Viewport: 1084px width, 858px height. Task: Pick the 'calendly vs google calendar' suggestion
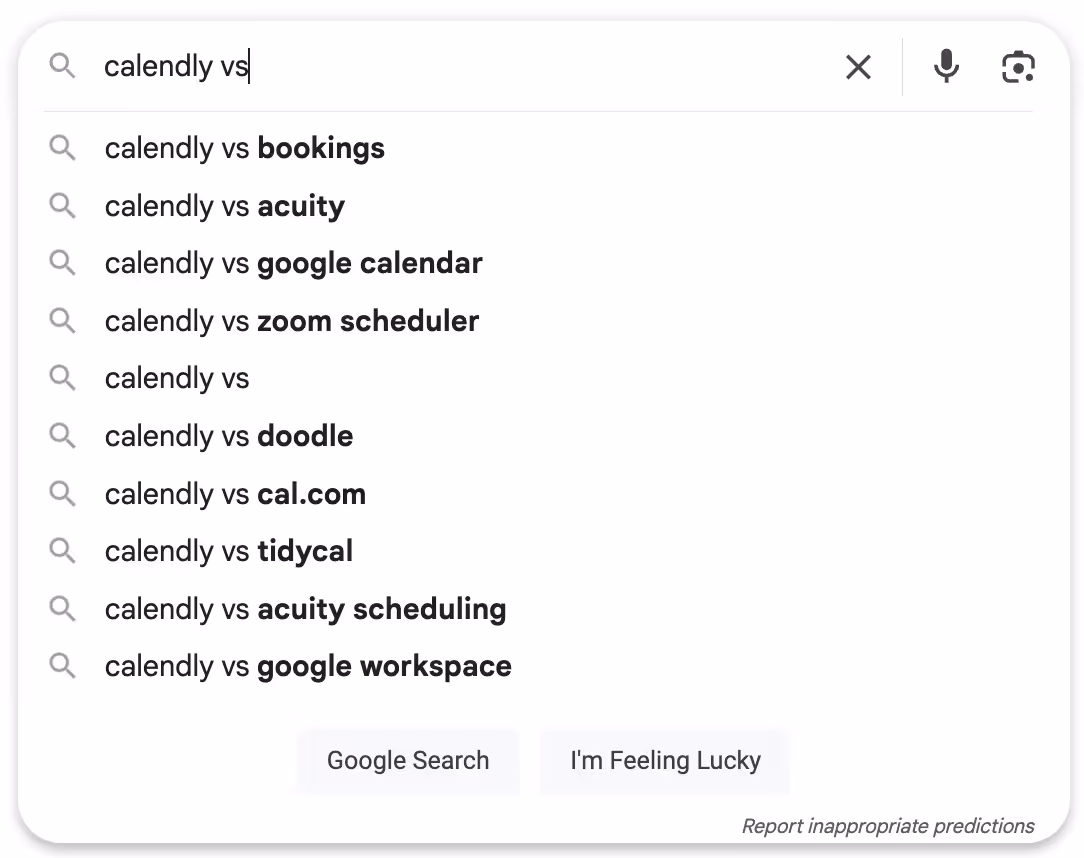pos(293,264)
